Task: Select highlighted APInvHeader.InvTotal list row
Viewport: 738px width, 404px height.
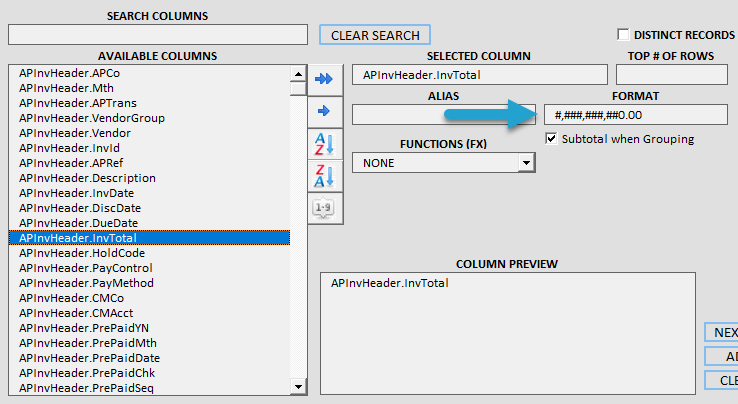Action: (150, 238)
